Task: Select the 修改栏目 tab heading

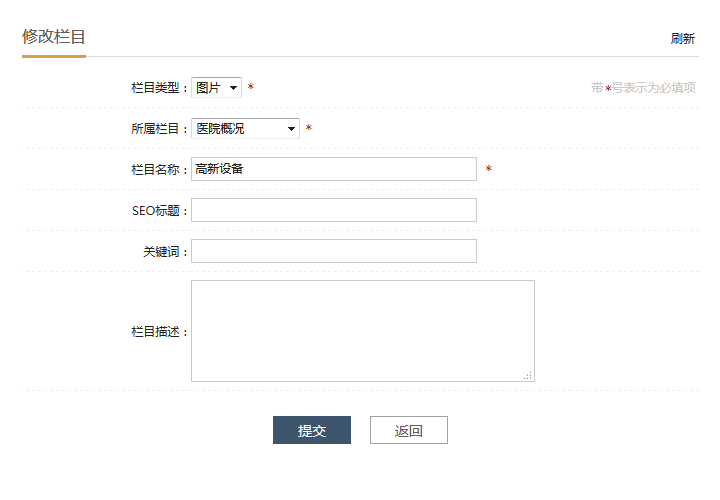Action: point(54,37)
